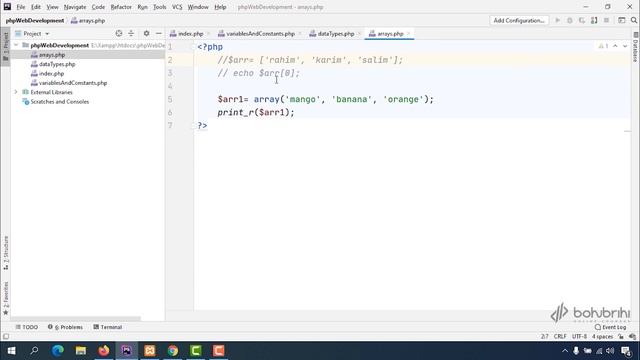This screenshot has width=640, height=360.
Task: Open the File menu
Action: (21, 7)
